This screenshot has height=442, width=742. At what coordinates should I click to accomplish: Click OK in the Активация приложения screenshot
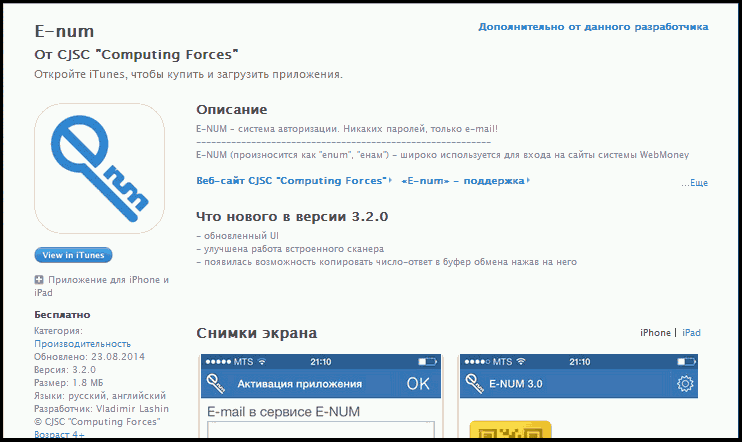tap(418, 384)
